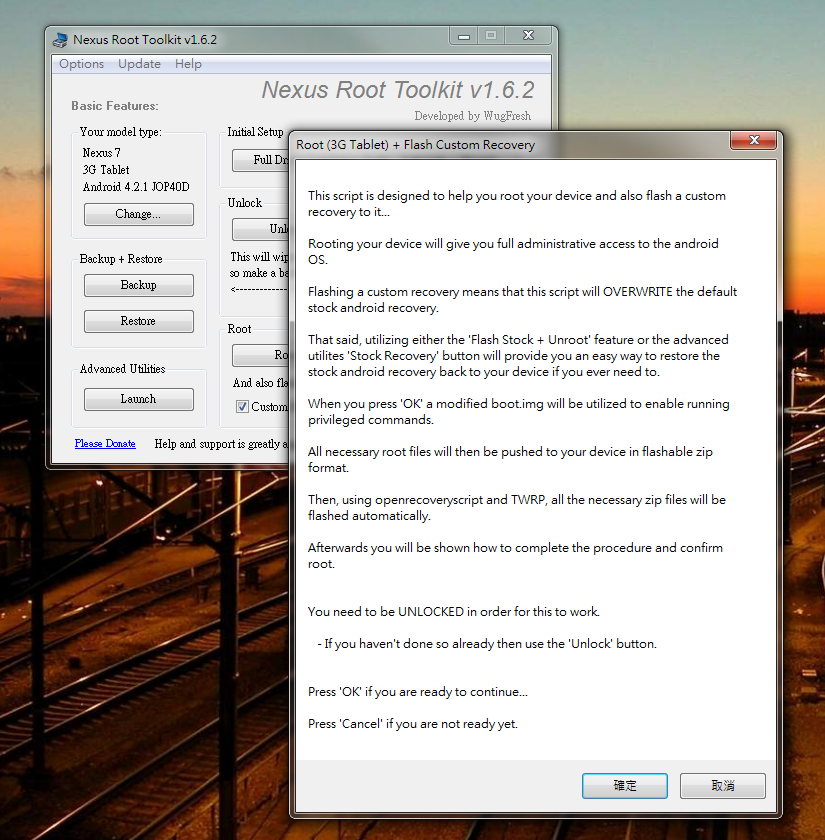Screen dimensions: 825x840
Task: Click the '3G Tablet' model text
Action: click(x=106, y=170)
